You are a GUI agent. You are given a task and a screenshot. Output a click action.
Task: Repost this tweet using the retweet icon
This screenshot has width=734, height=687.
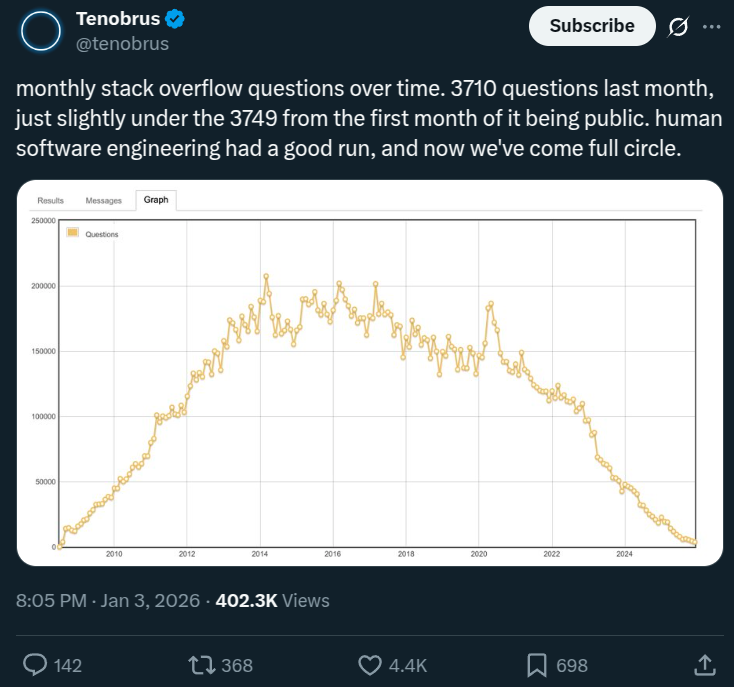pyautogui.click(x=202, y=665)
